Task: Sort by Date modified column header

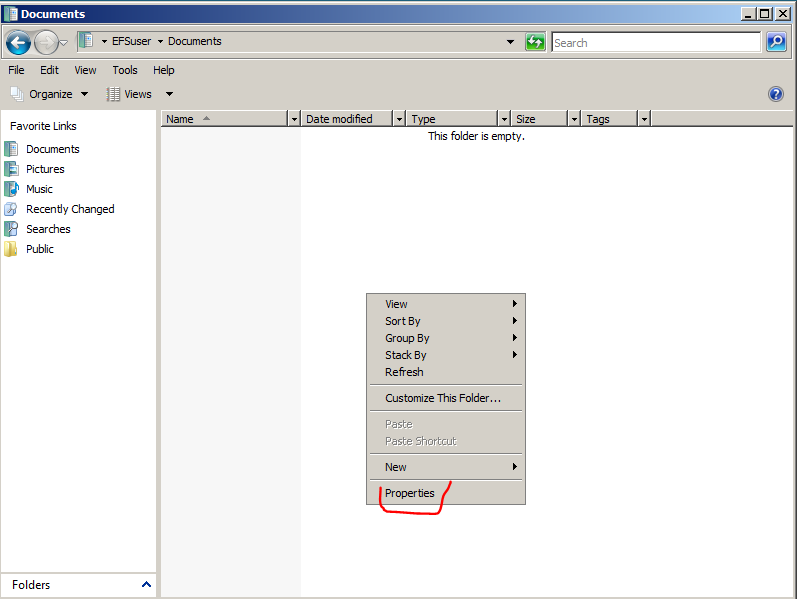Action: click(x=347, y=119)
